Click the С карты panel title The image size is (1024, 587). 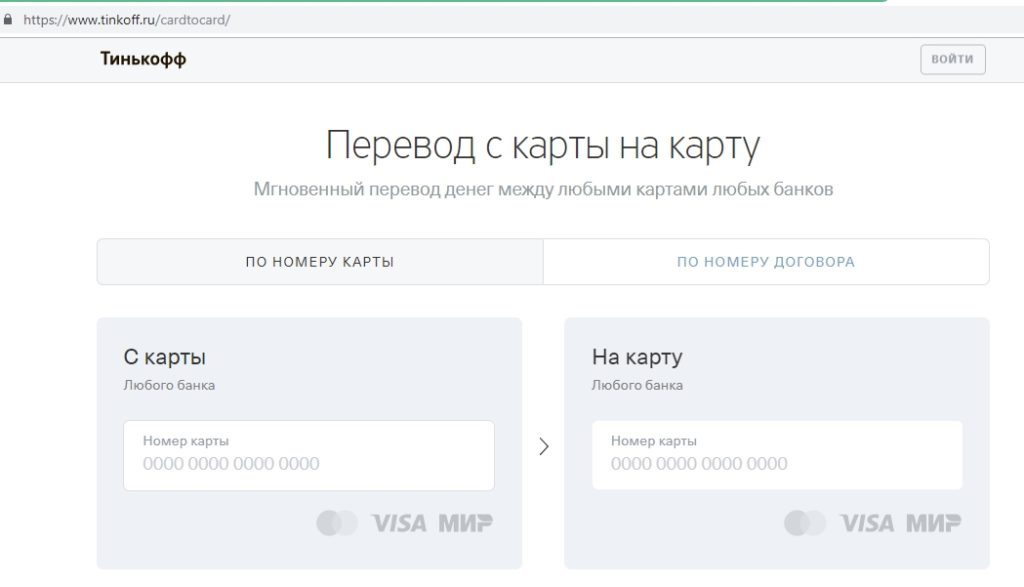[164, 357]
